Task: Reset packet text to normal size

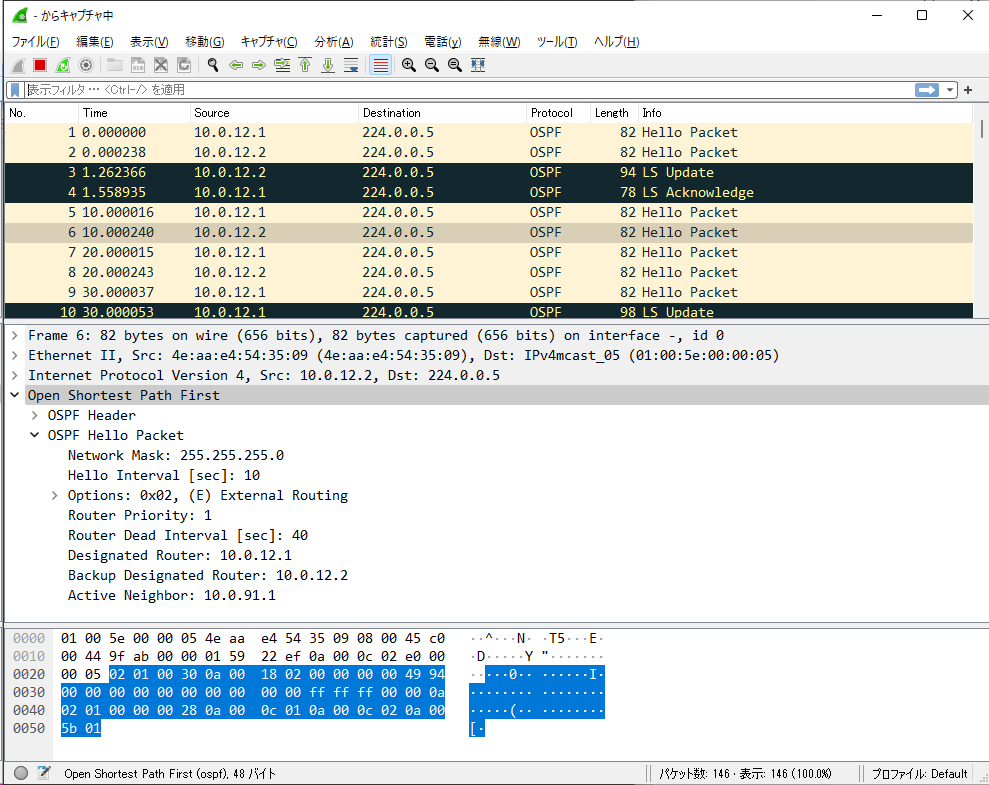Action: point(455,65)
